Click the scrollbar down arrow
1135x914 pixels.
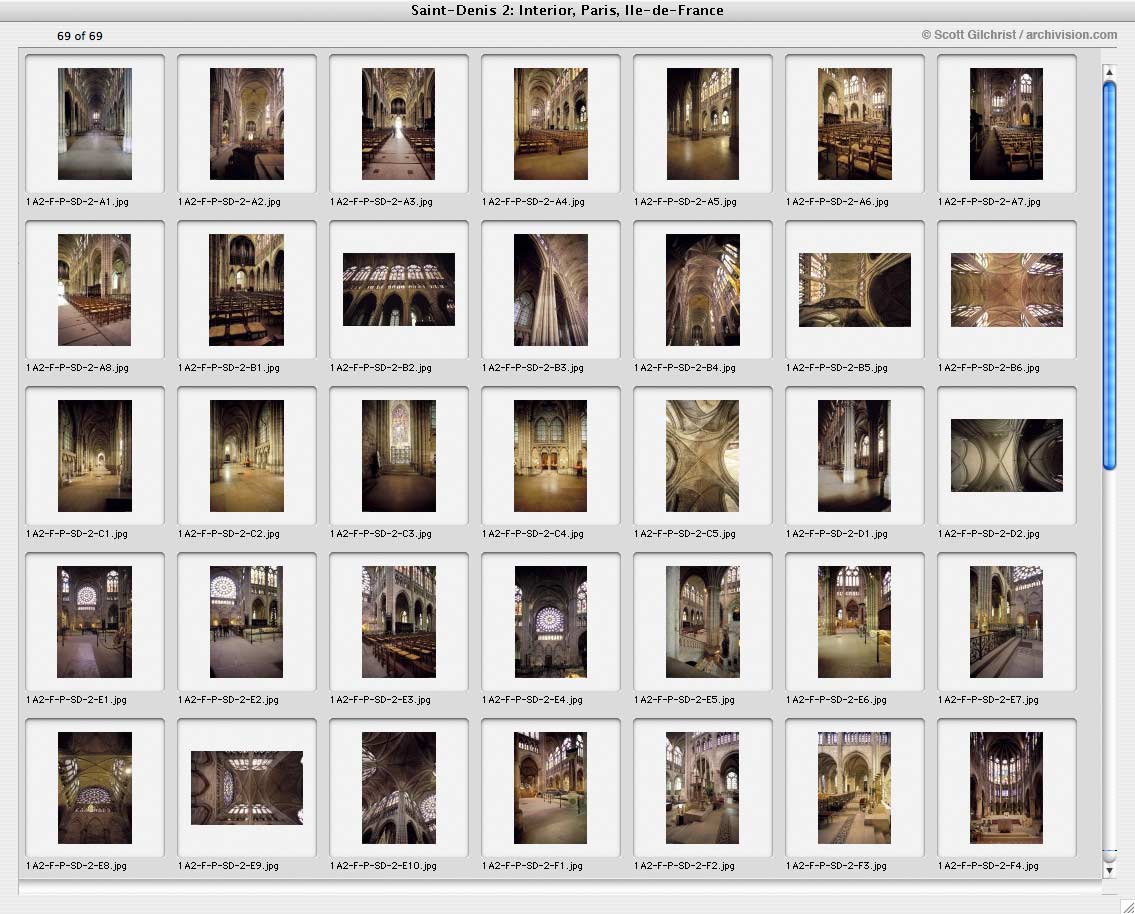point(1109,871)
